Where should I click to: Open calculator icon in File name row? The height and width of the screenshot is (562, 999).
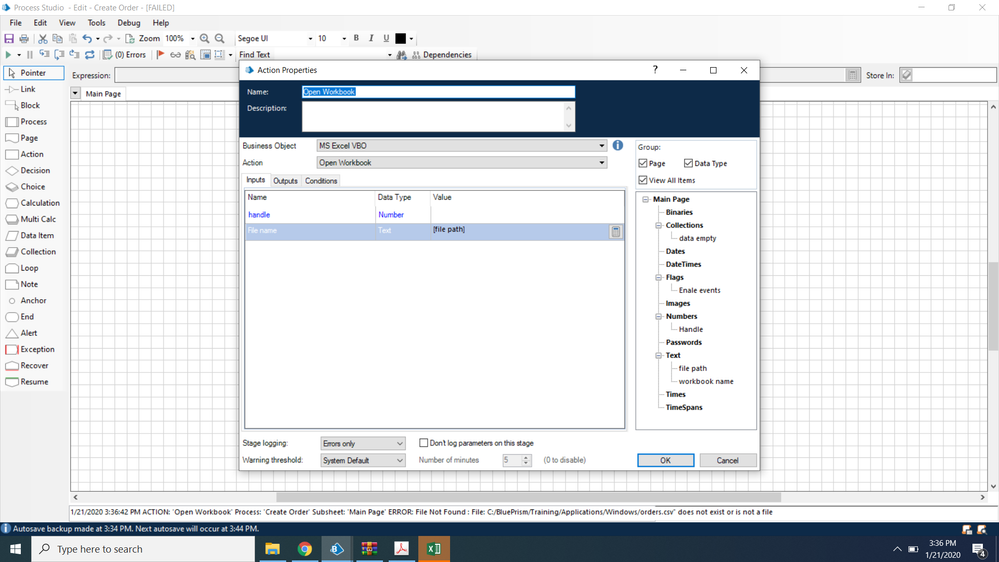pyautogui.click(x=616, y=231)
